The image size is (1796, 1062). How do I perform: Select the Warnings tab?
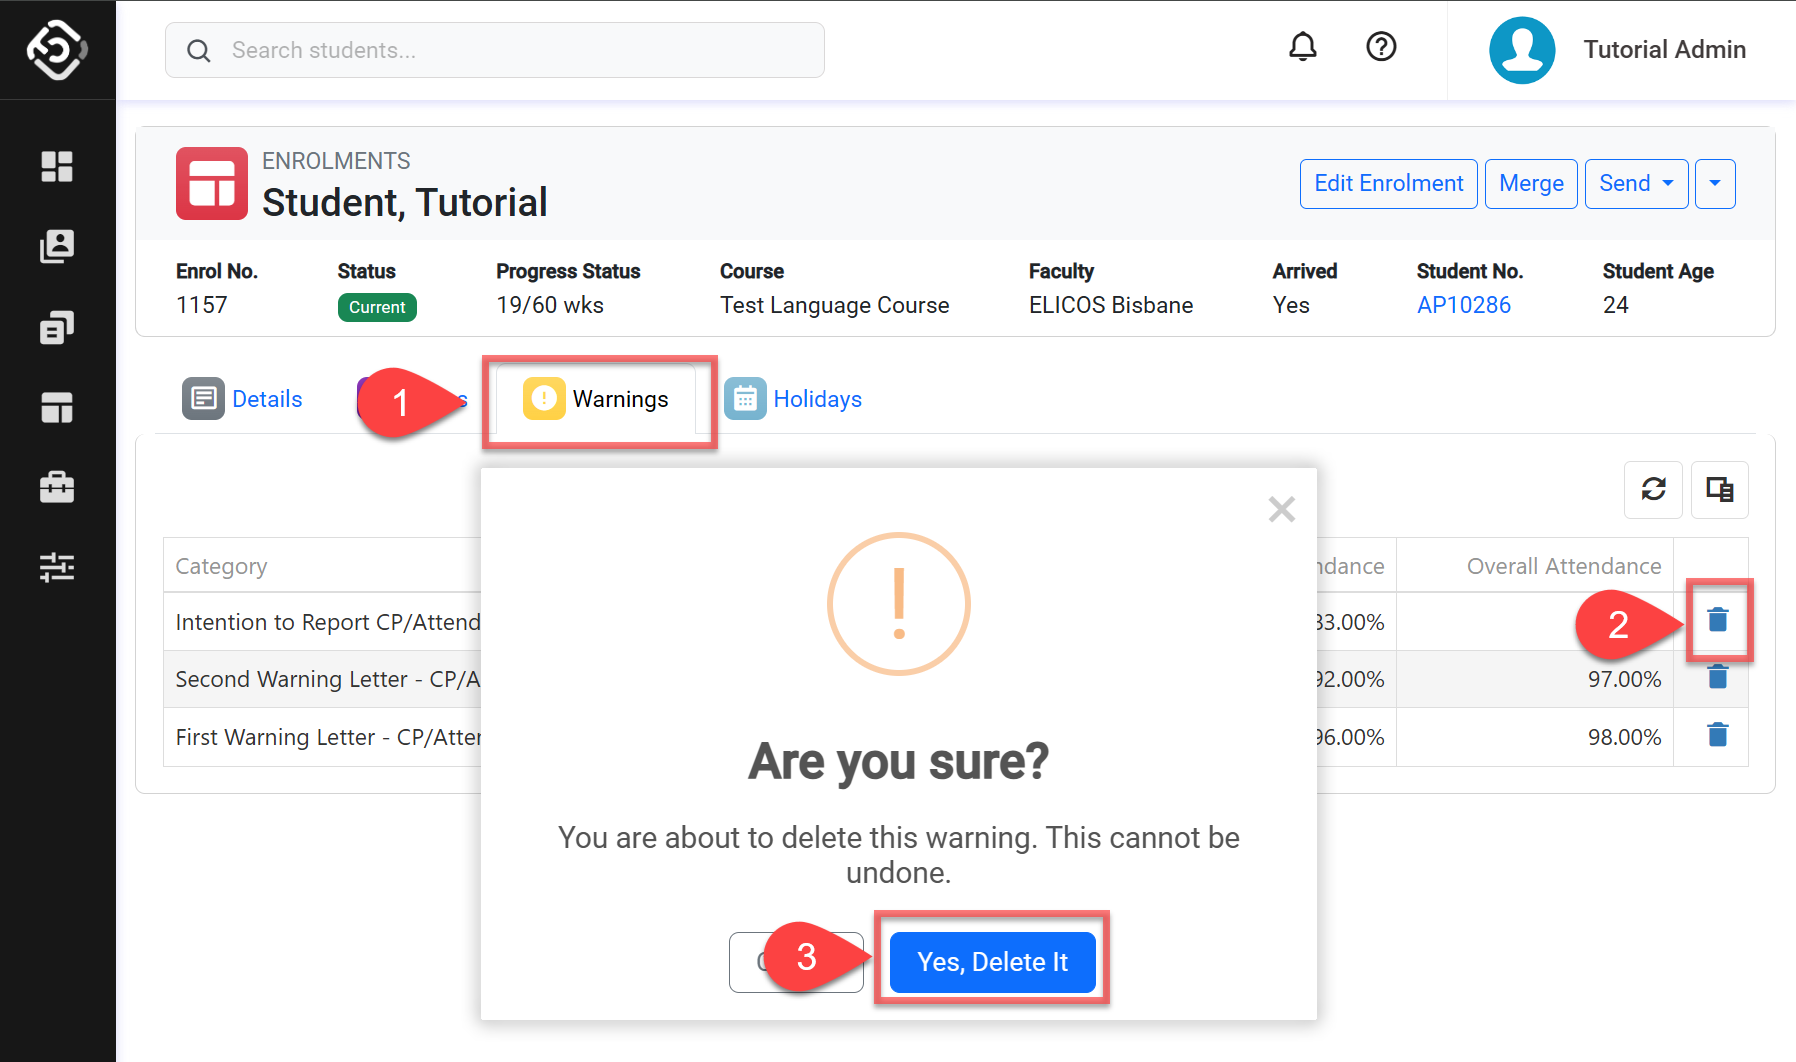coord(597,399)
